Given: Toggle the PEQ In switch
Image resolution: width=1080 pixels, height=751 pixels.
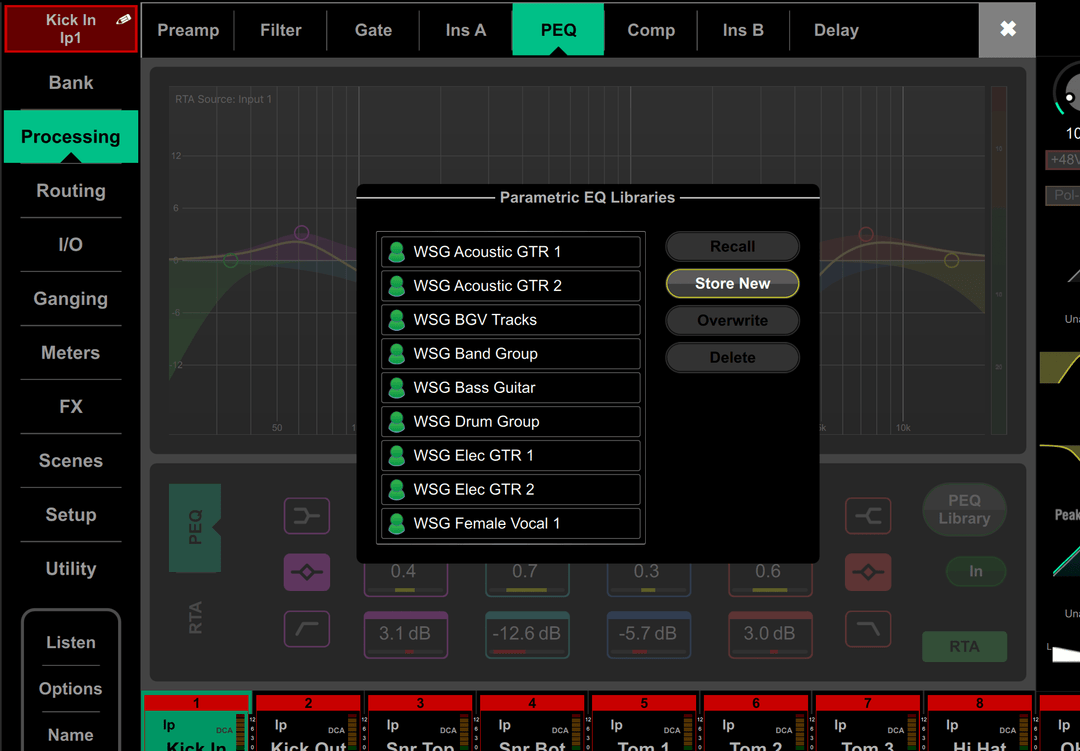Looking at the screenshot, I should [x=975, y=571].
